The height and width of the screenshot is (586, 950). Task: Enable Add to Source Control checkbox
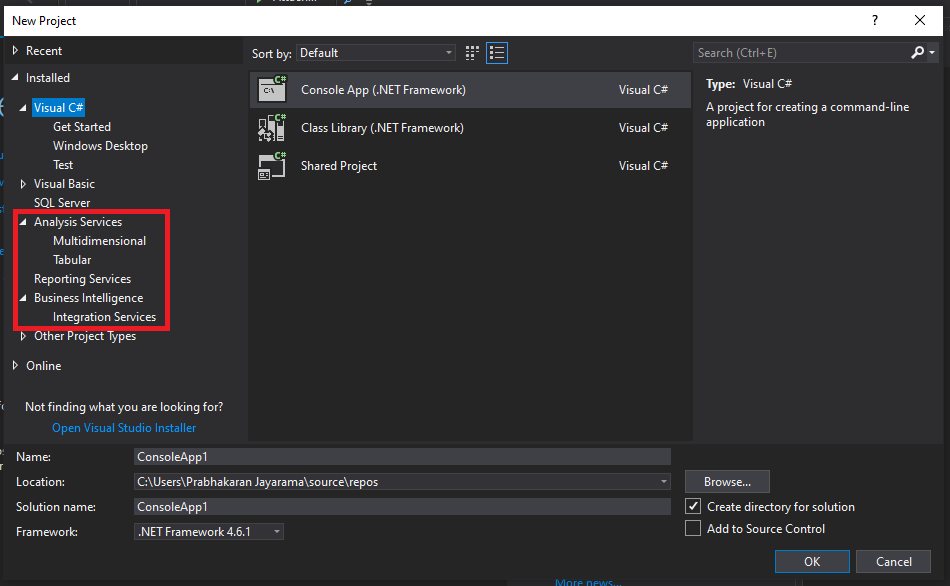693,528
